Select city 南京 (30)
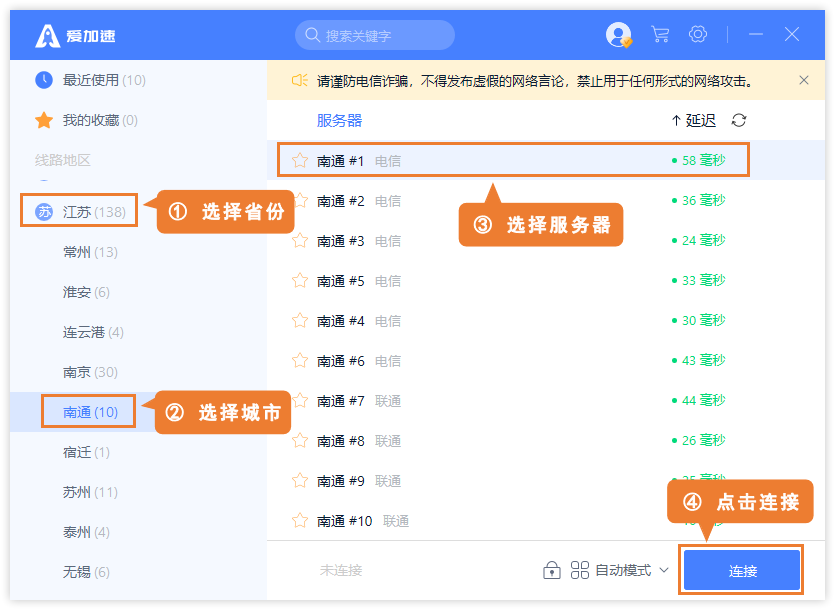Screen dimensions: 835x610 coord(90,372)
